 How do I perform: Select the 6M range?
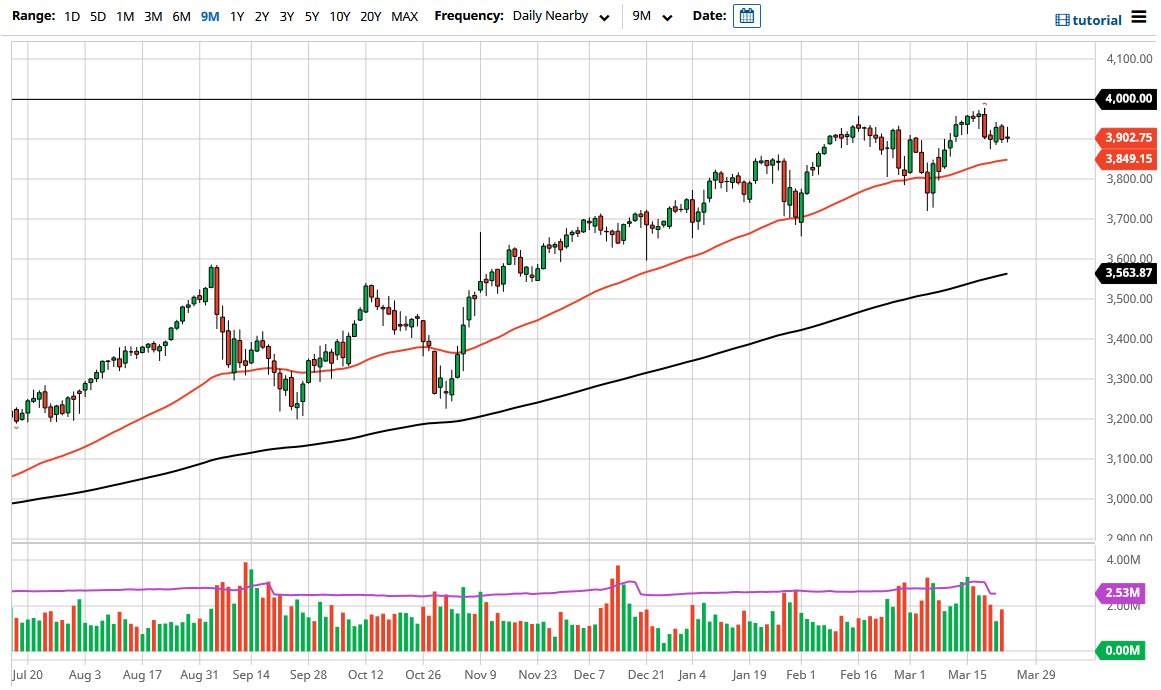180,16
